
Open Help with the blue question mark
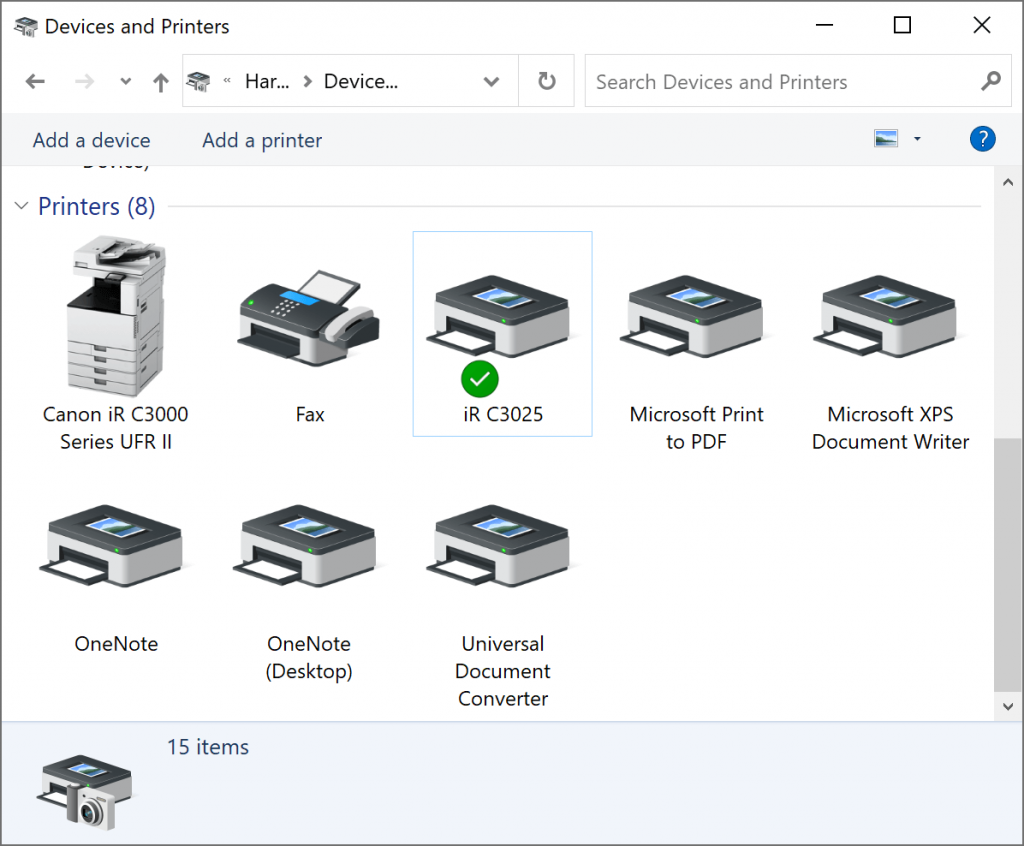click(982, 138)
